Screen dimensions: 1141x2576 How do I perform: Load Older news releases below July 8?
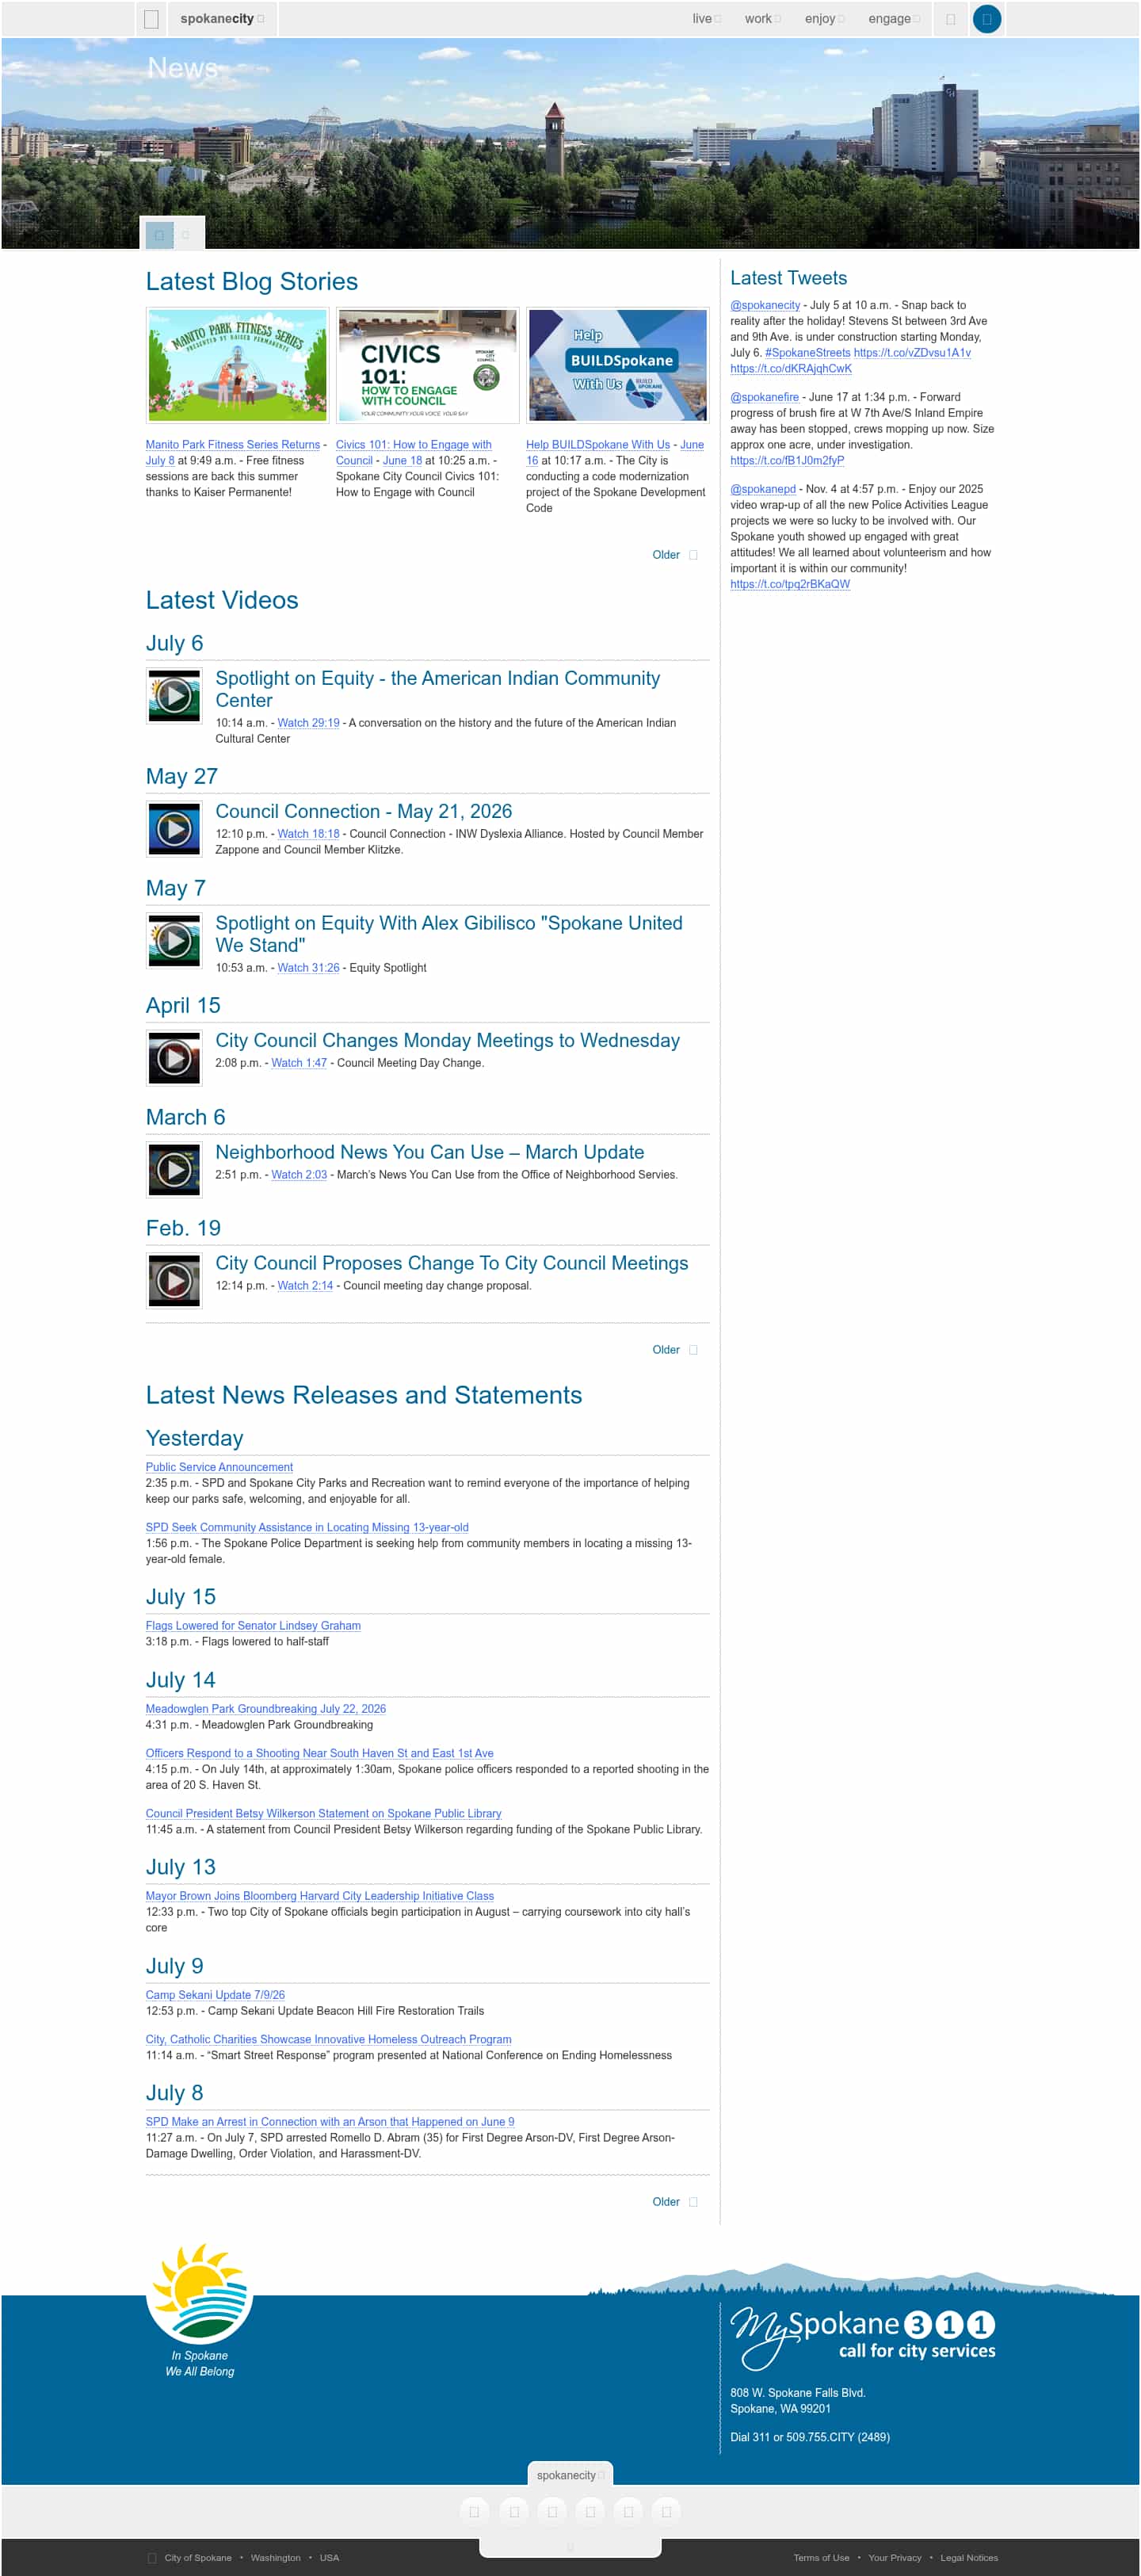coord(675,2202)
